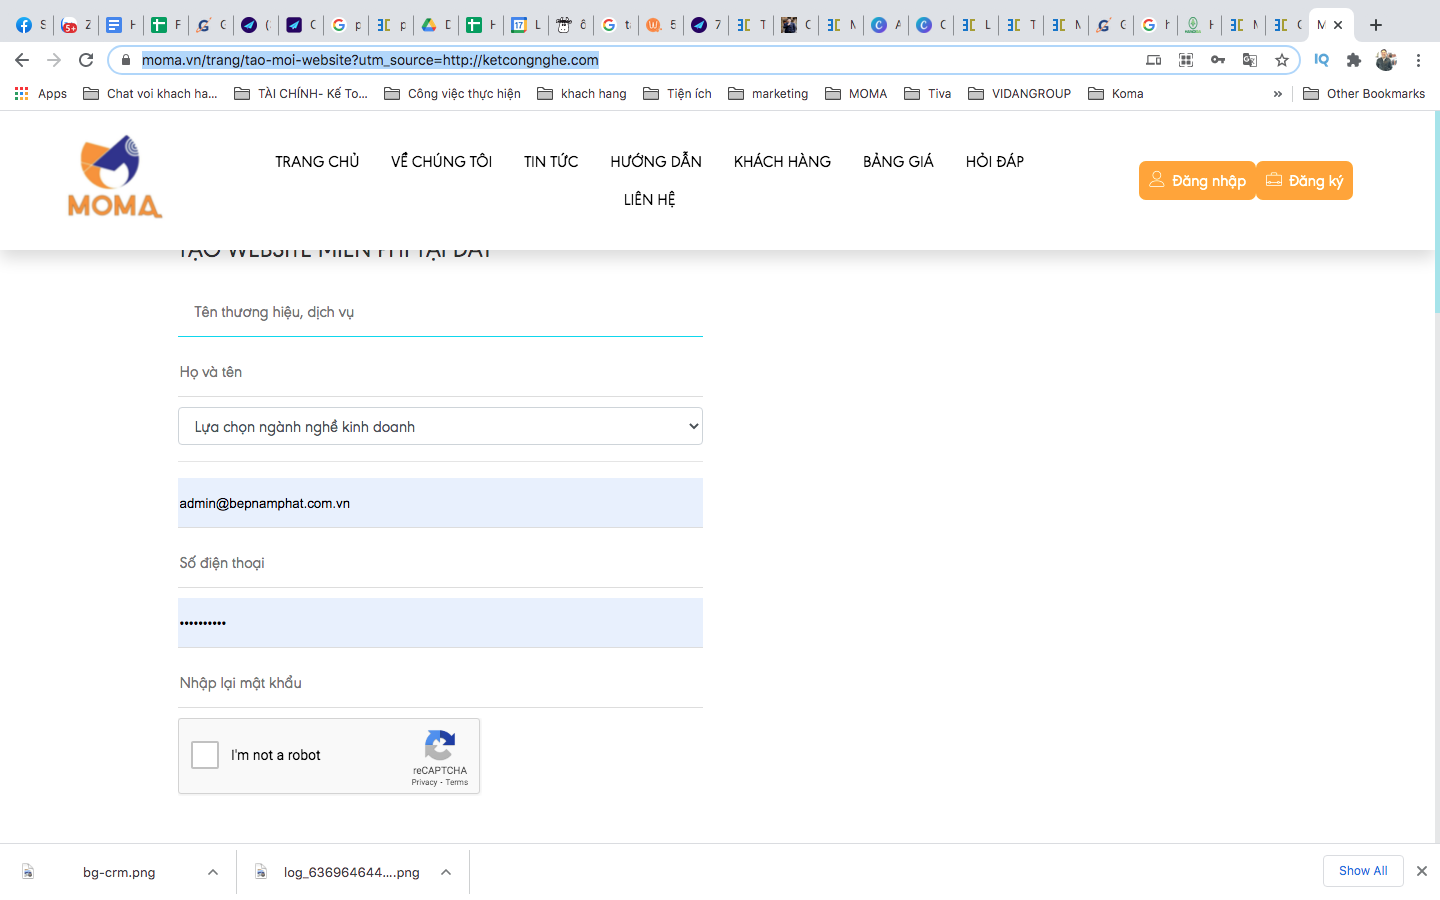
Task: Check the I'm not a robot checkbox
Action: pyautogui.click(x=205, y=755)
